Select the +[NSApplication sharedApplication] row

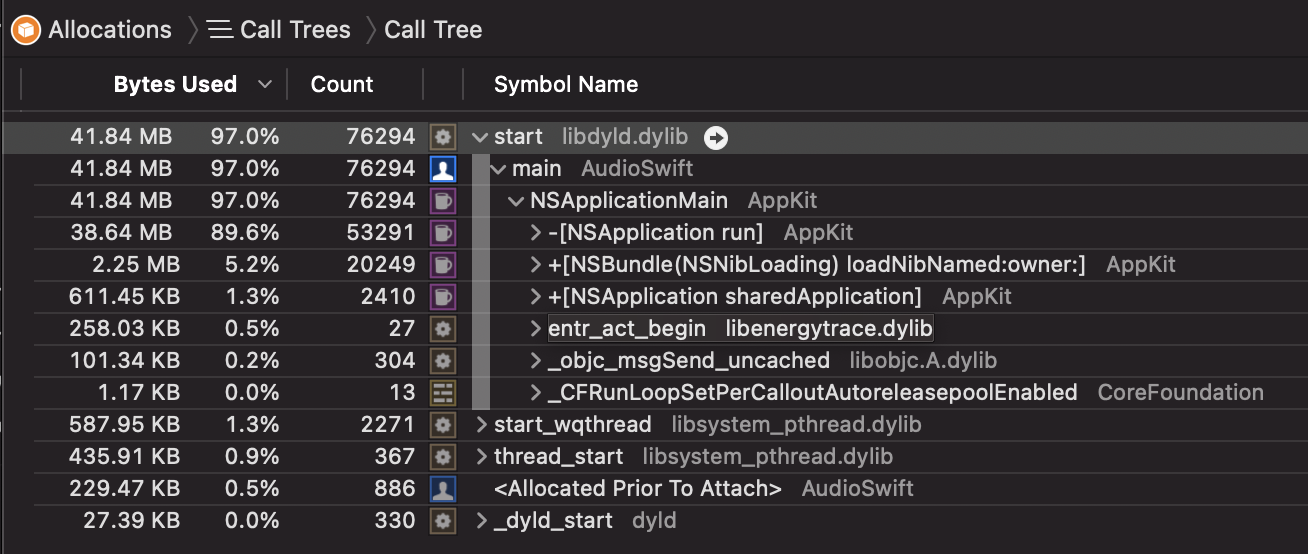pos(735,297)
